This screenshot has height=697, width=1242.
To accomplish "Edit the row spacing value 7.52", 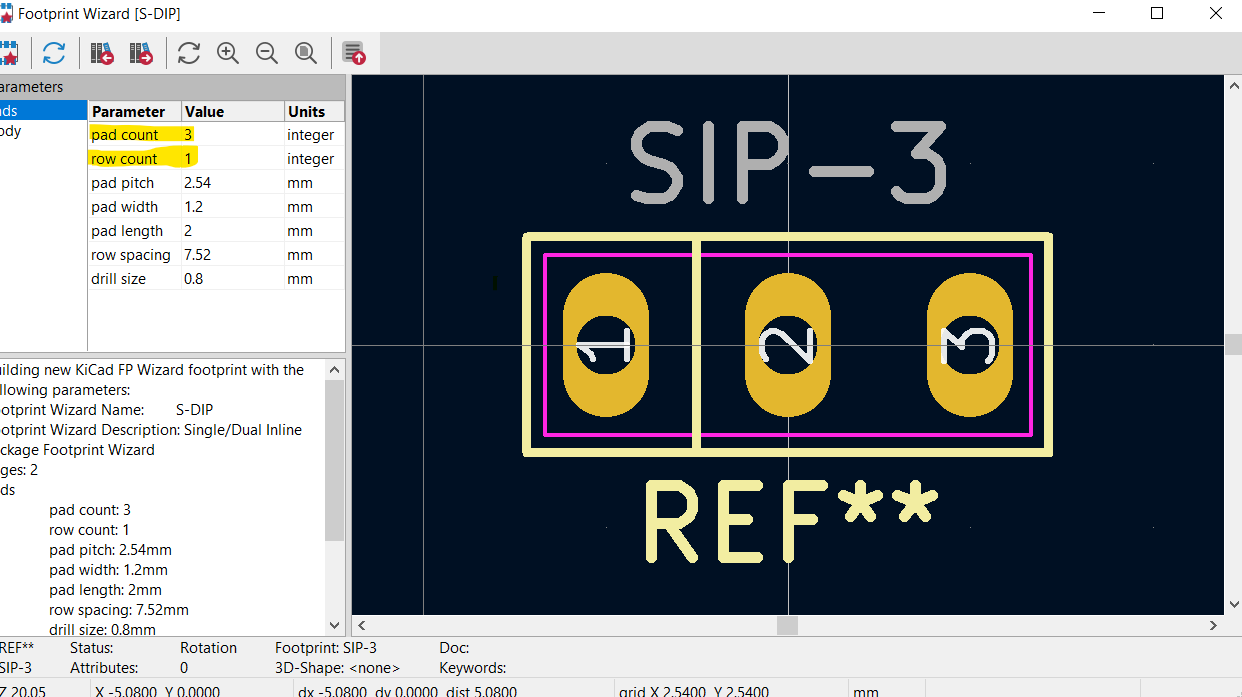I will [x=232, y=255].
